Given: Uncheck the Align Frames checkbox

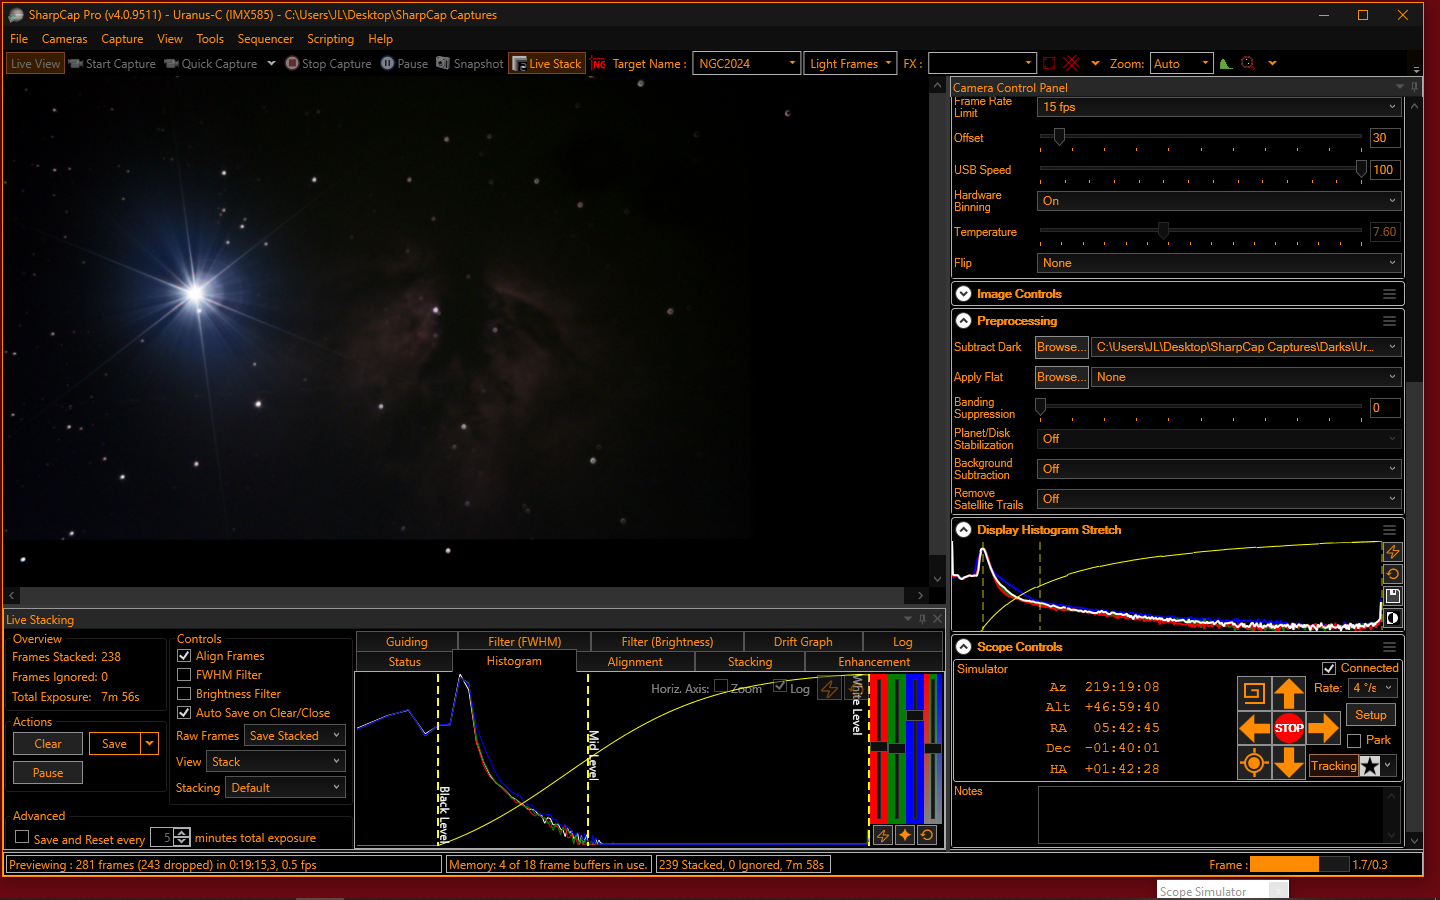Looking at the screenshot, I should [x=184, y=656].
